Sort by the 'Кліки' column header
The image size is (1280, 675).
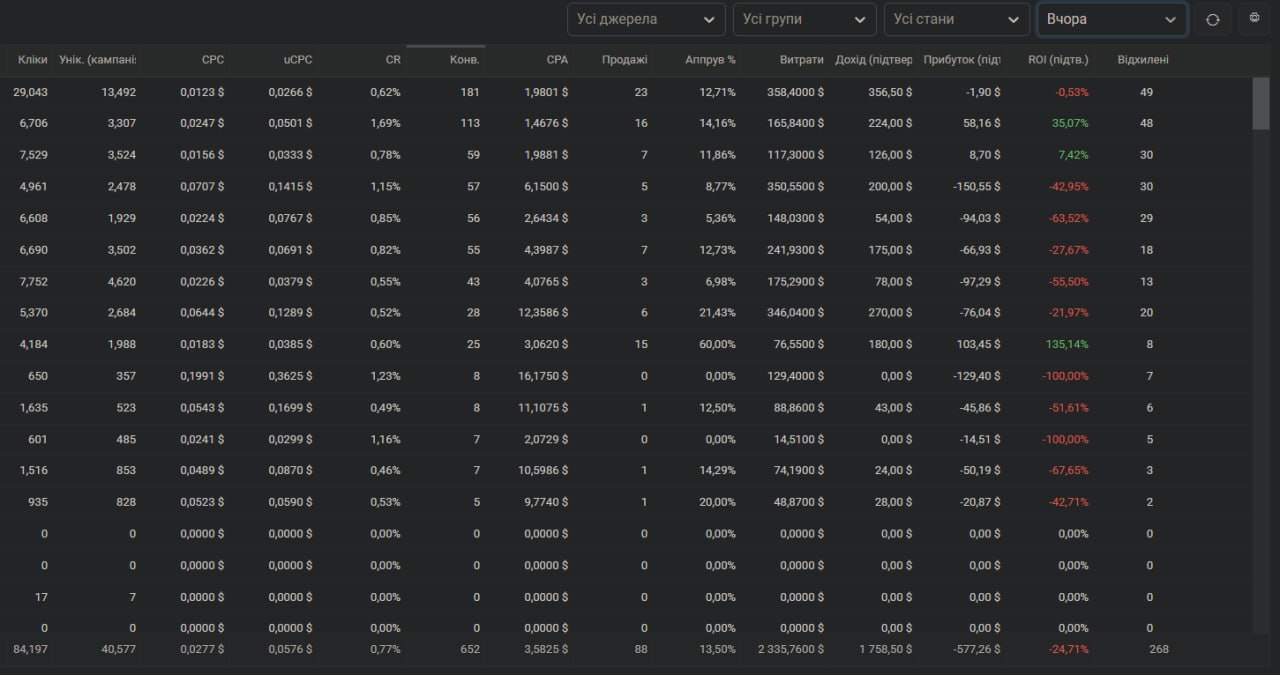coord(33,60)
